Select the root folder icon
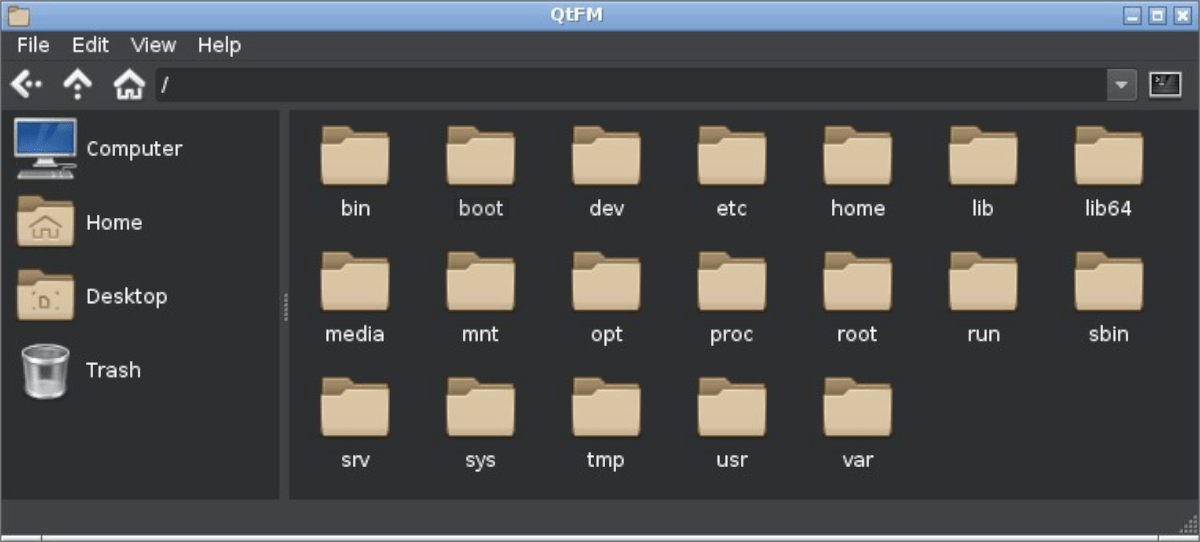 pos(858,282)
